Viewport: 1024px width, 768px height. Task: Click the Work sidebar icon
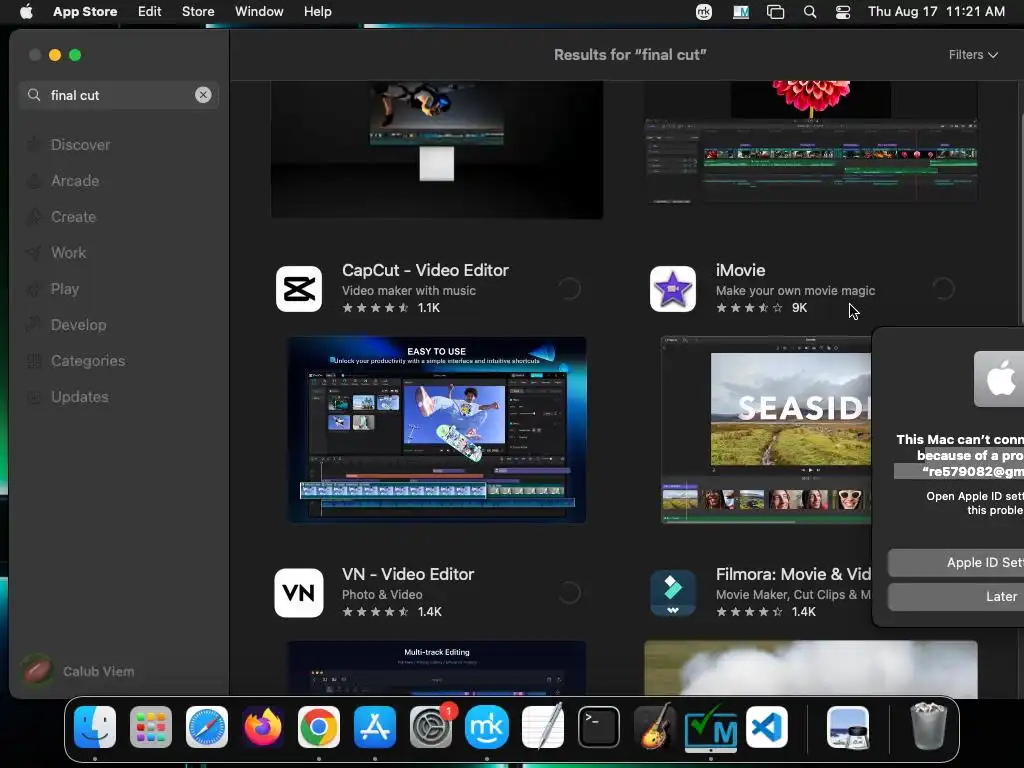[x=34, y=253]
